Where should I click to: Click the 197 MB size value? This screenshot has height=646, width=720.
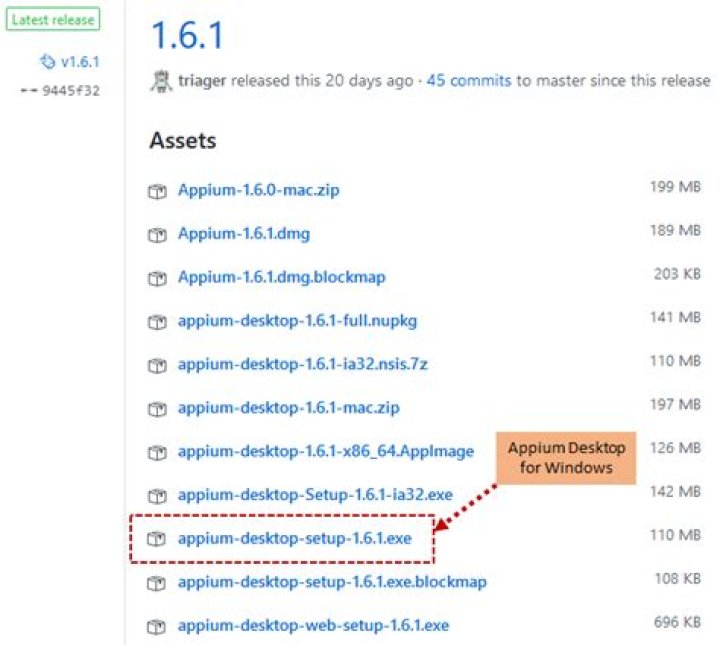(675, 404)
